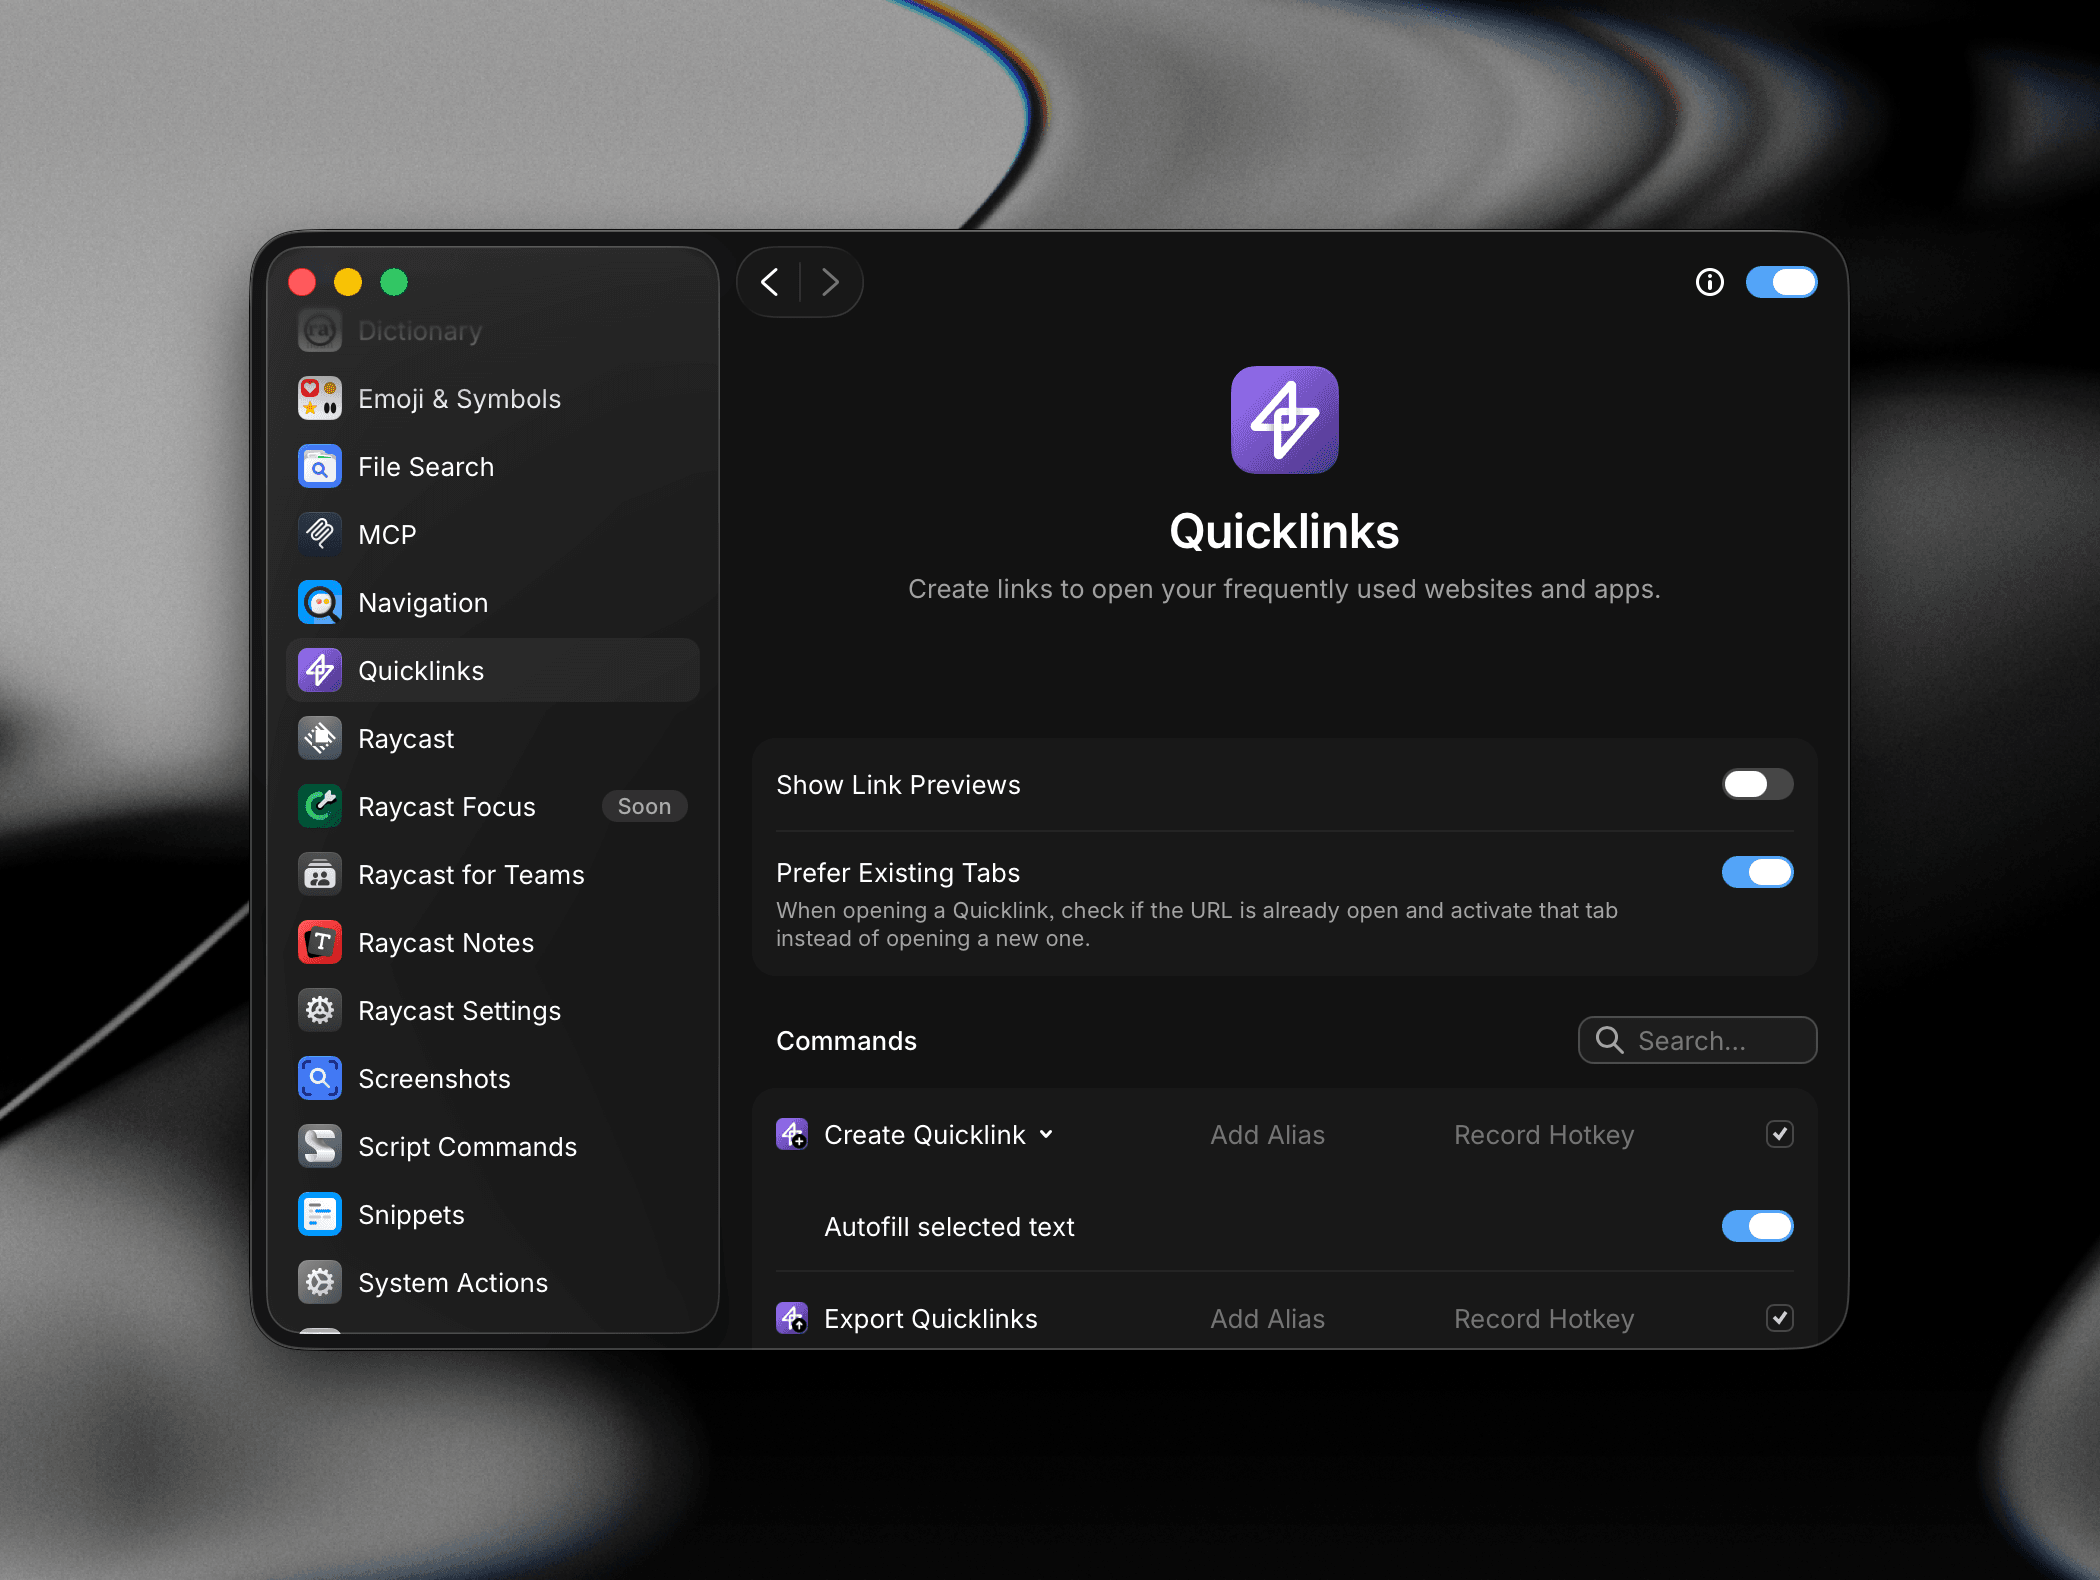Viewport: 2100px width, 1580px height.
Task: Click the Create Quicklink command name
Action: [x=925, y=1135]
